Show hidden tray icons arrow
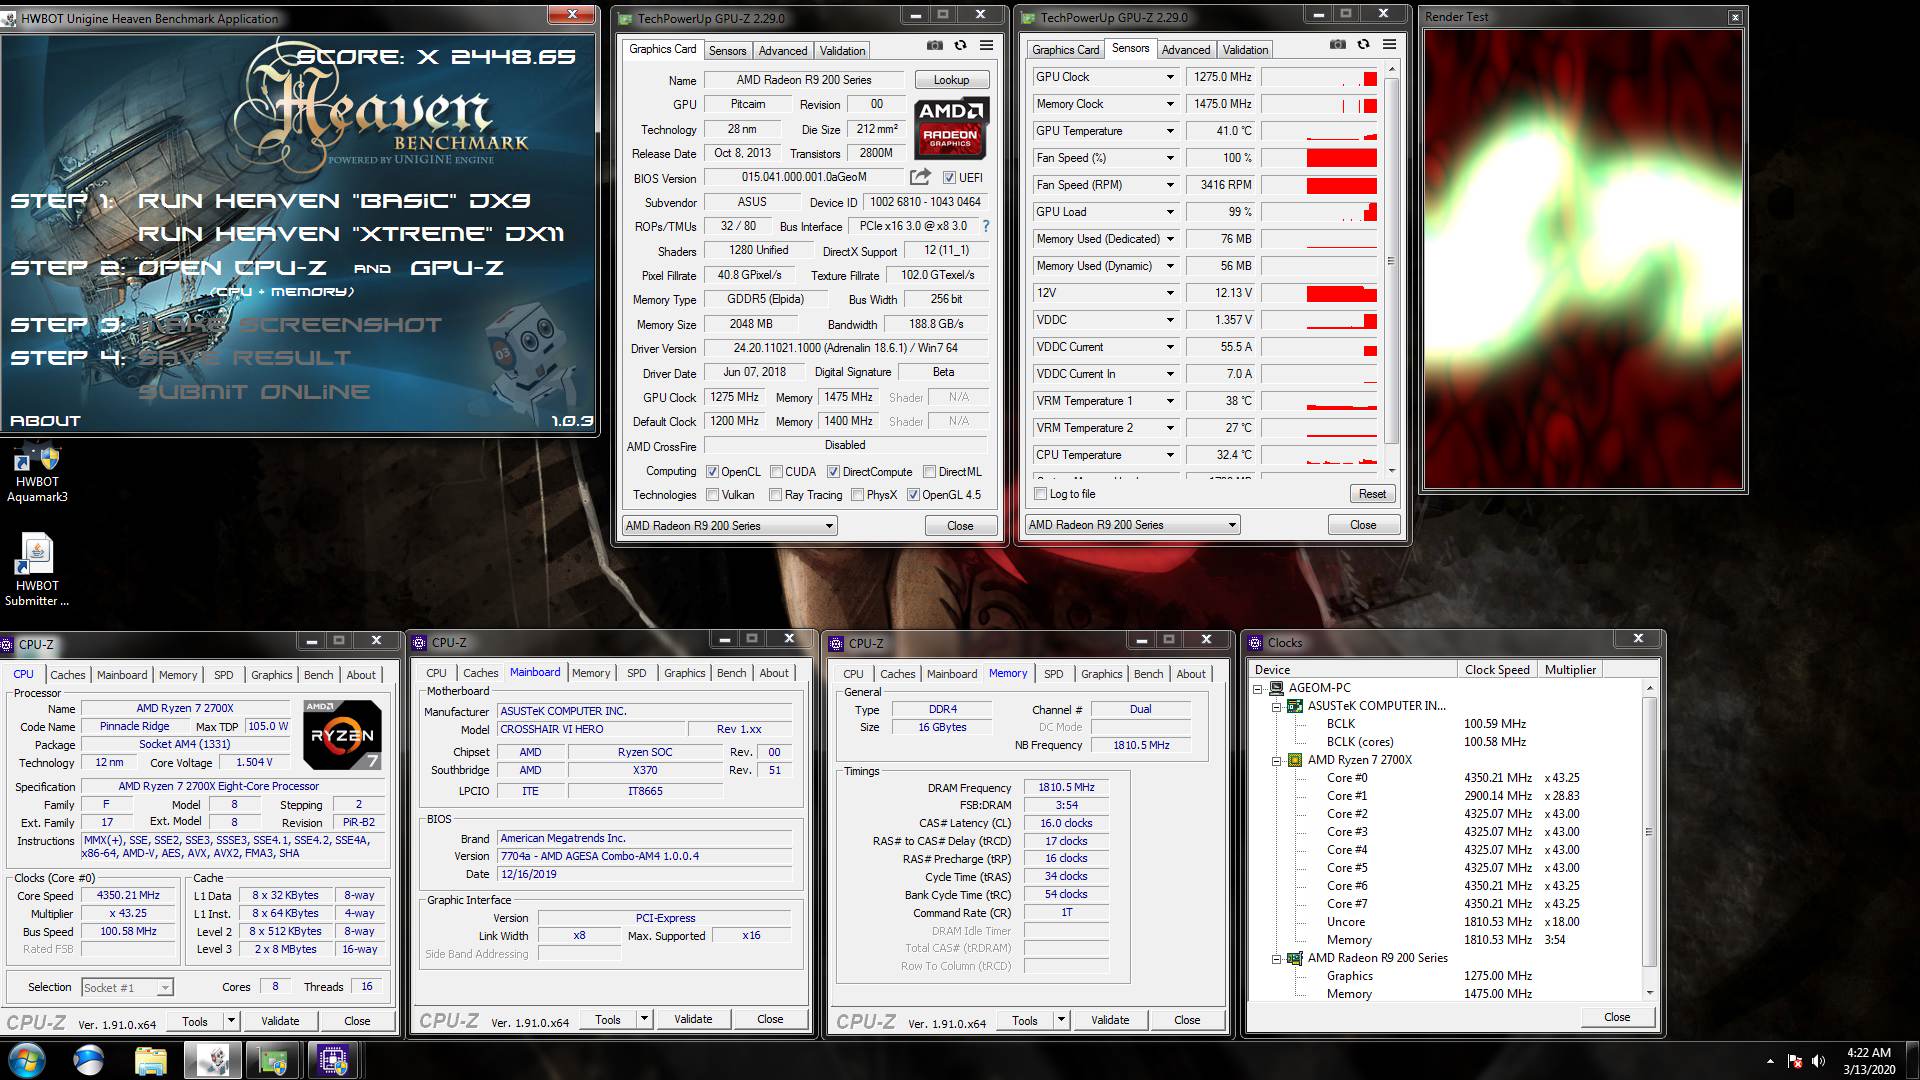The height and width of the screenshot is (1080, 1920). [1770, 1061]
